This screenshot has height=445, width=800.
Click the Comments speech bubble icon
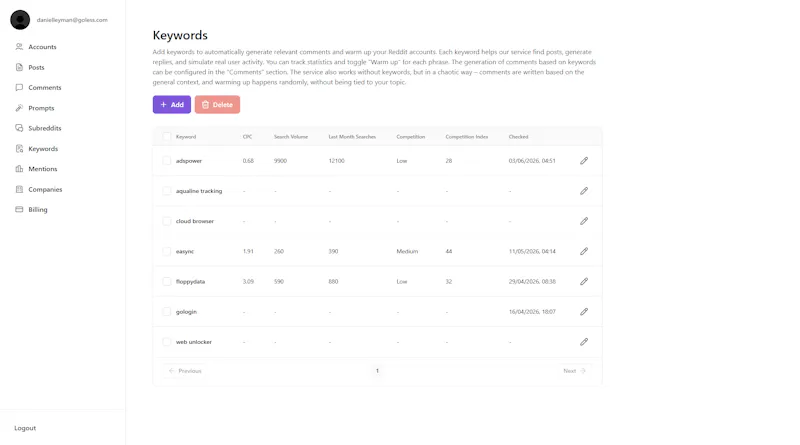[x=19, y=87]
